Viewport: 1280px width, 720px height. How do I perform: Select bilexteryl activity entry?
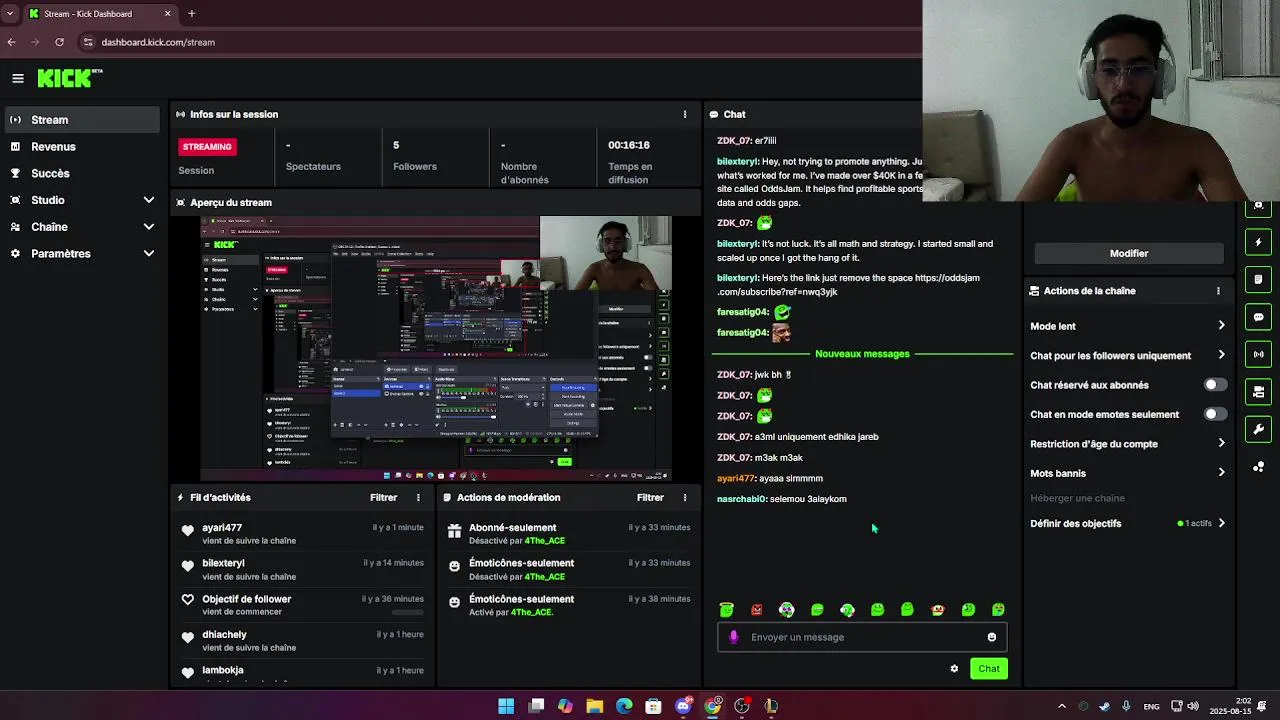(303, 570)
